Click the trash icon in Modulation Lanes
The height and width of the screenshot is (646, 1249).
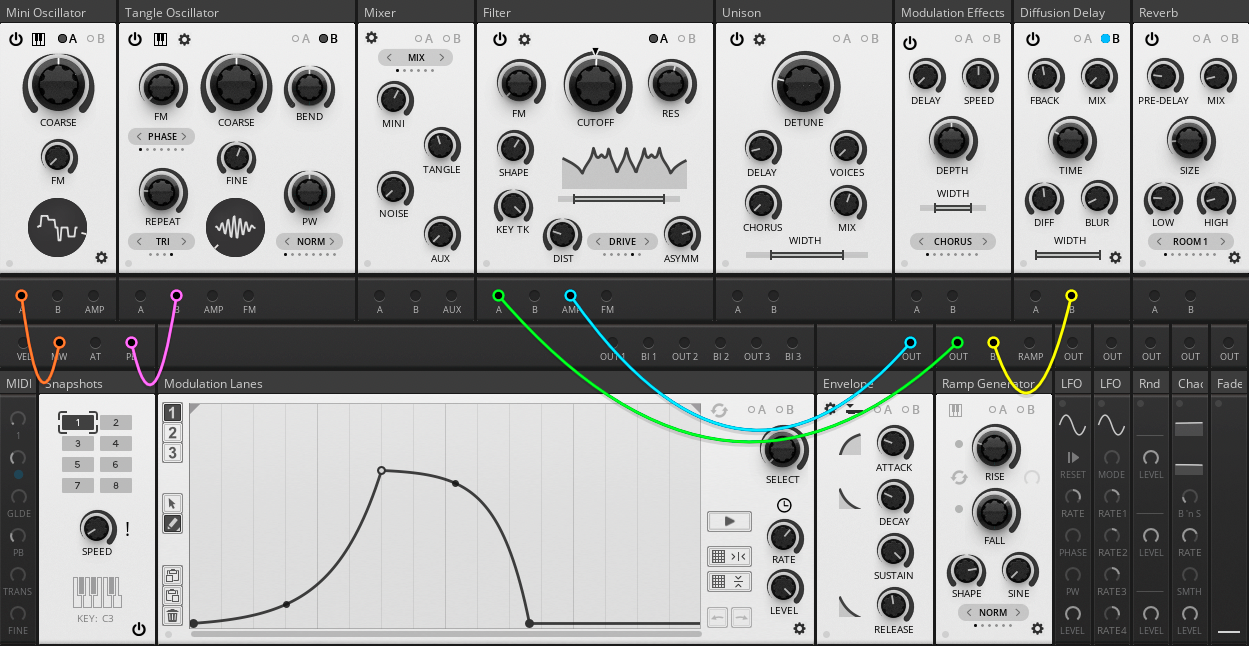pyautogui.click(x=173, y=616)
